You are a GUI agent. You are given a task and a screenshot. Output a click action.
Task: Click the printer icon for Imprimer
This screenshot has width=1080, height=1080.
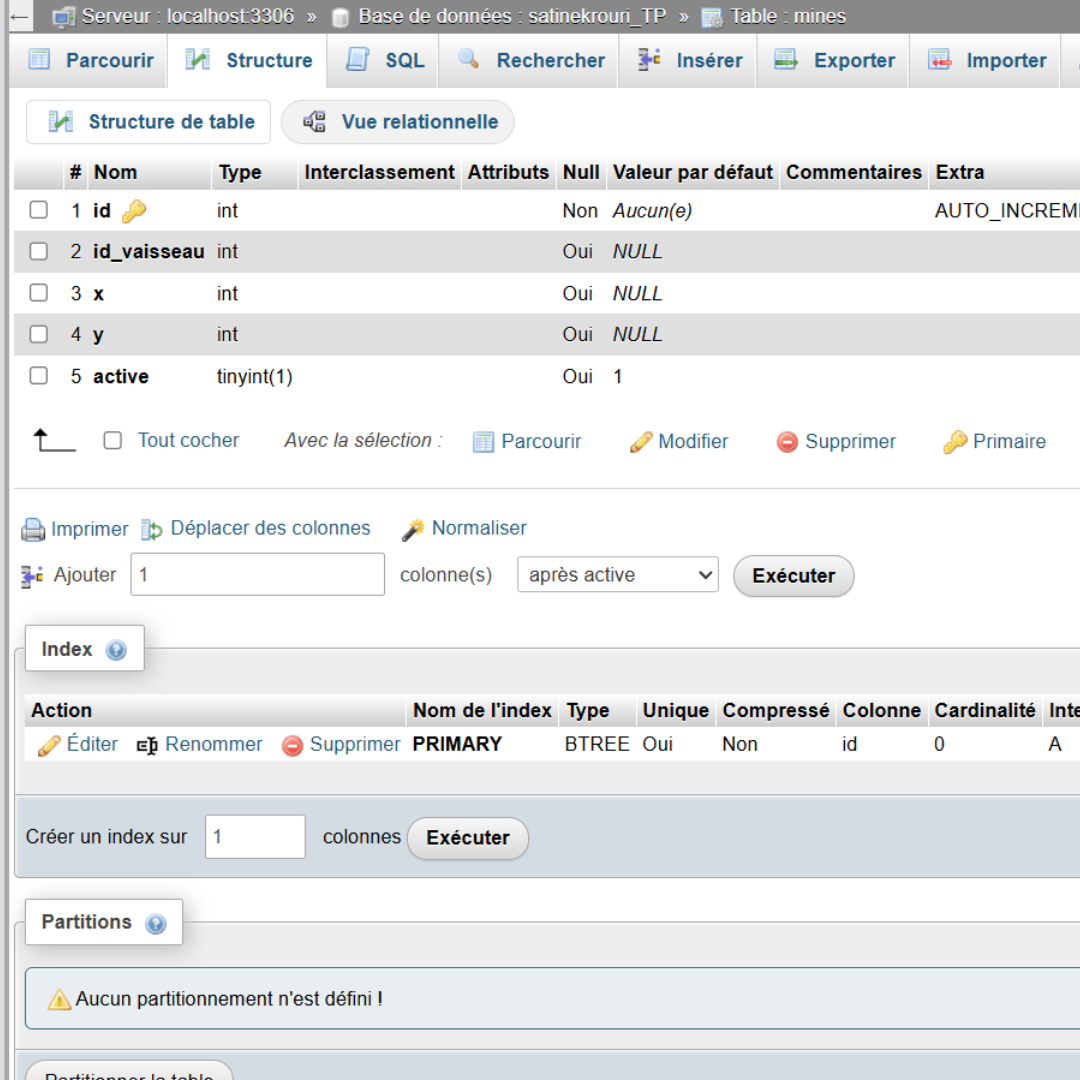[x=34, y=530]
